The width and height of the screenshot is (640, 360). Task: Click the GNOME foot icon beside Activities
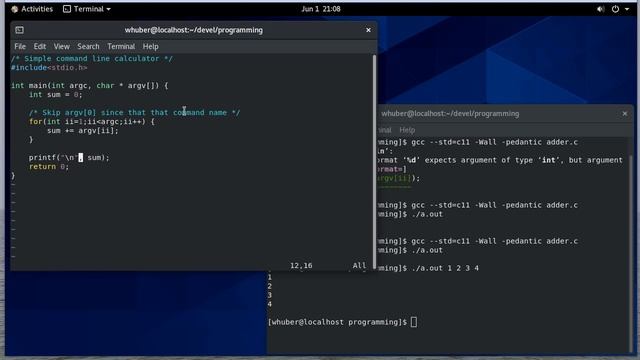tap(15, 9)
